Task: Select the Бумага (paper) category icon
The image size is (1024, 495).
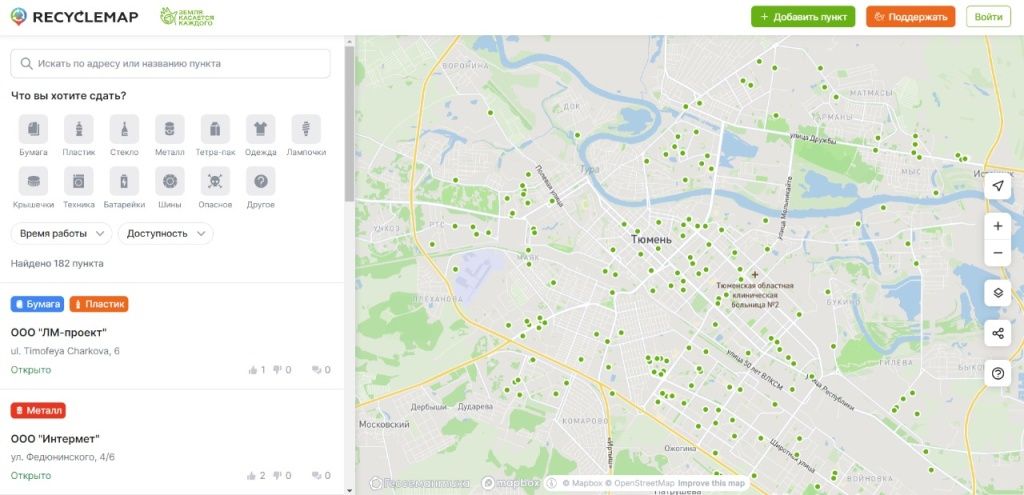Action: pyautogui.click(x=34, y=129)
